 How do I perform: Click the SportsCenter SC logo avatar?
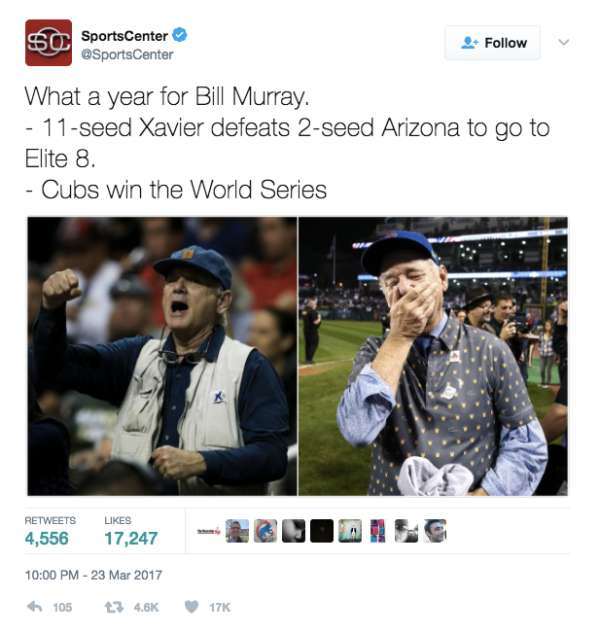(x=48, y=42)
